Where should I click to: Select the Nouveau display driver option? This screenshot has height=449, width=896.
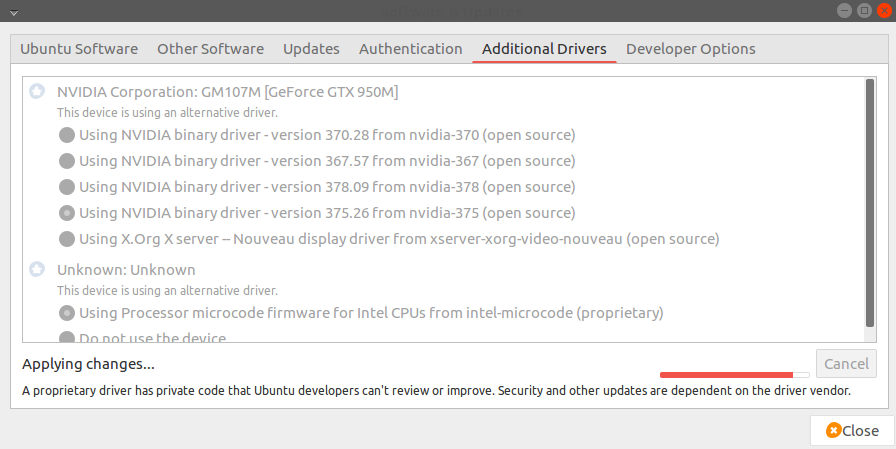pyautogui.click(x=67, y=239)
